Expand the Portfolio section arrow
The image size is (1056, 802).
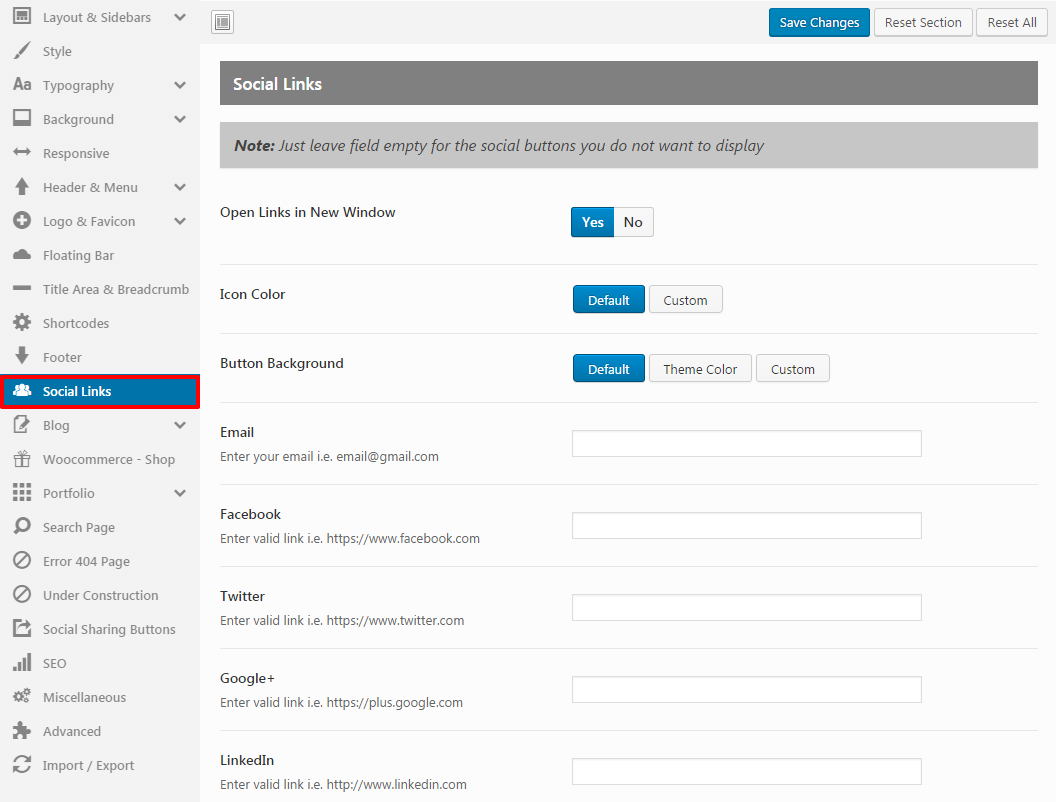click(x=180, y=493)
